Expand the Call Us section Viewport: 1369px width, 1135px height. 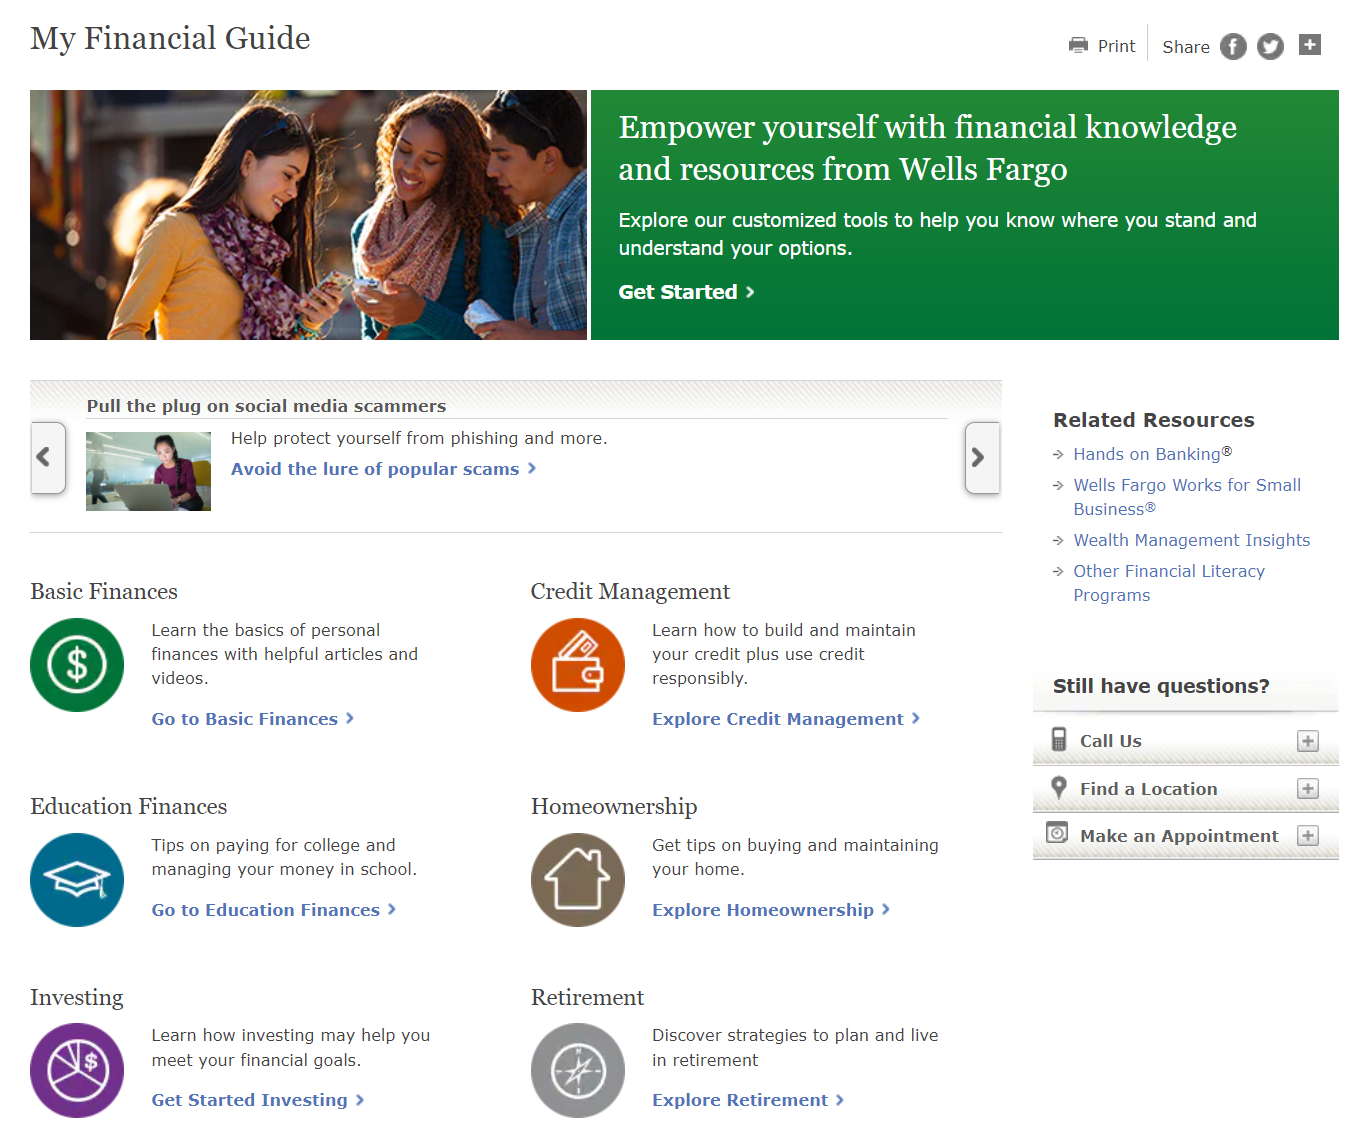coord(1308,741)
